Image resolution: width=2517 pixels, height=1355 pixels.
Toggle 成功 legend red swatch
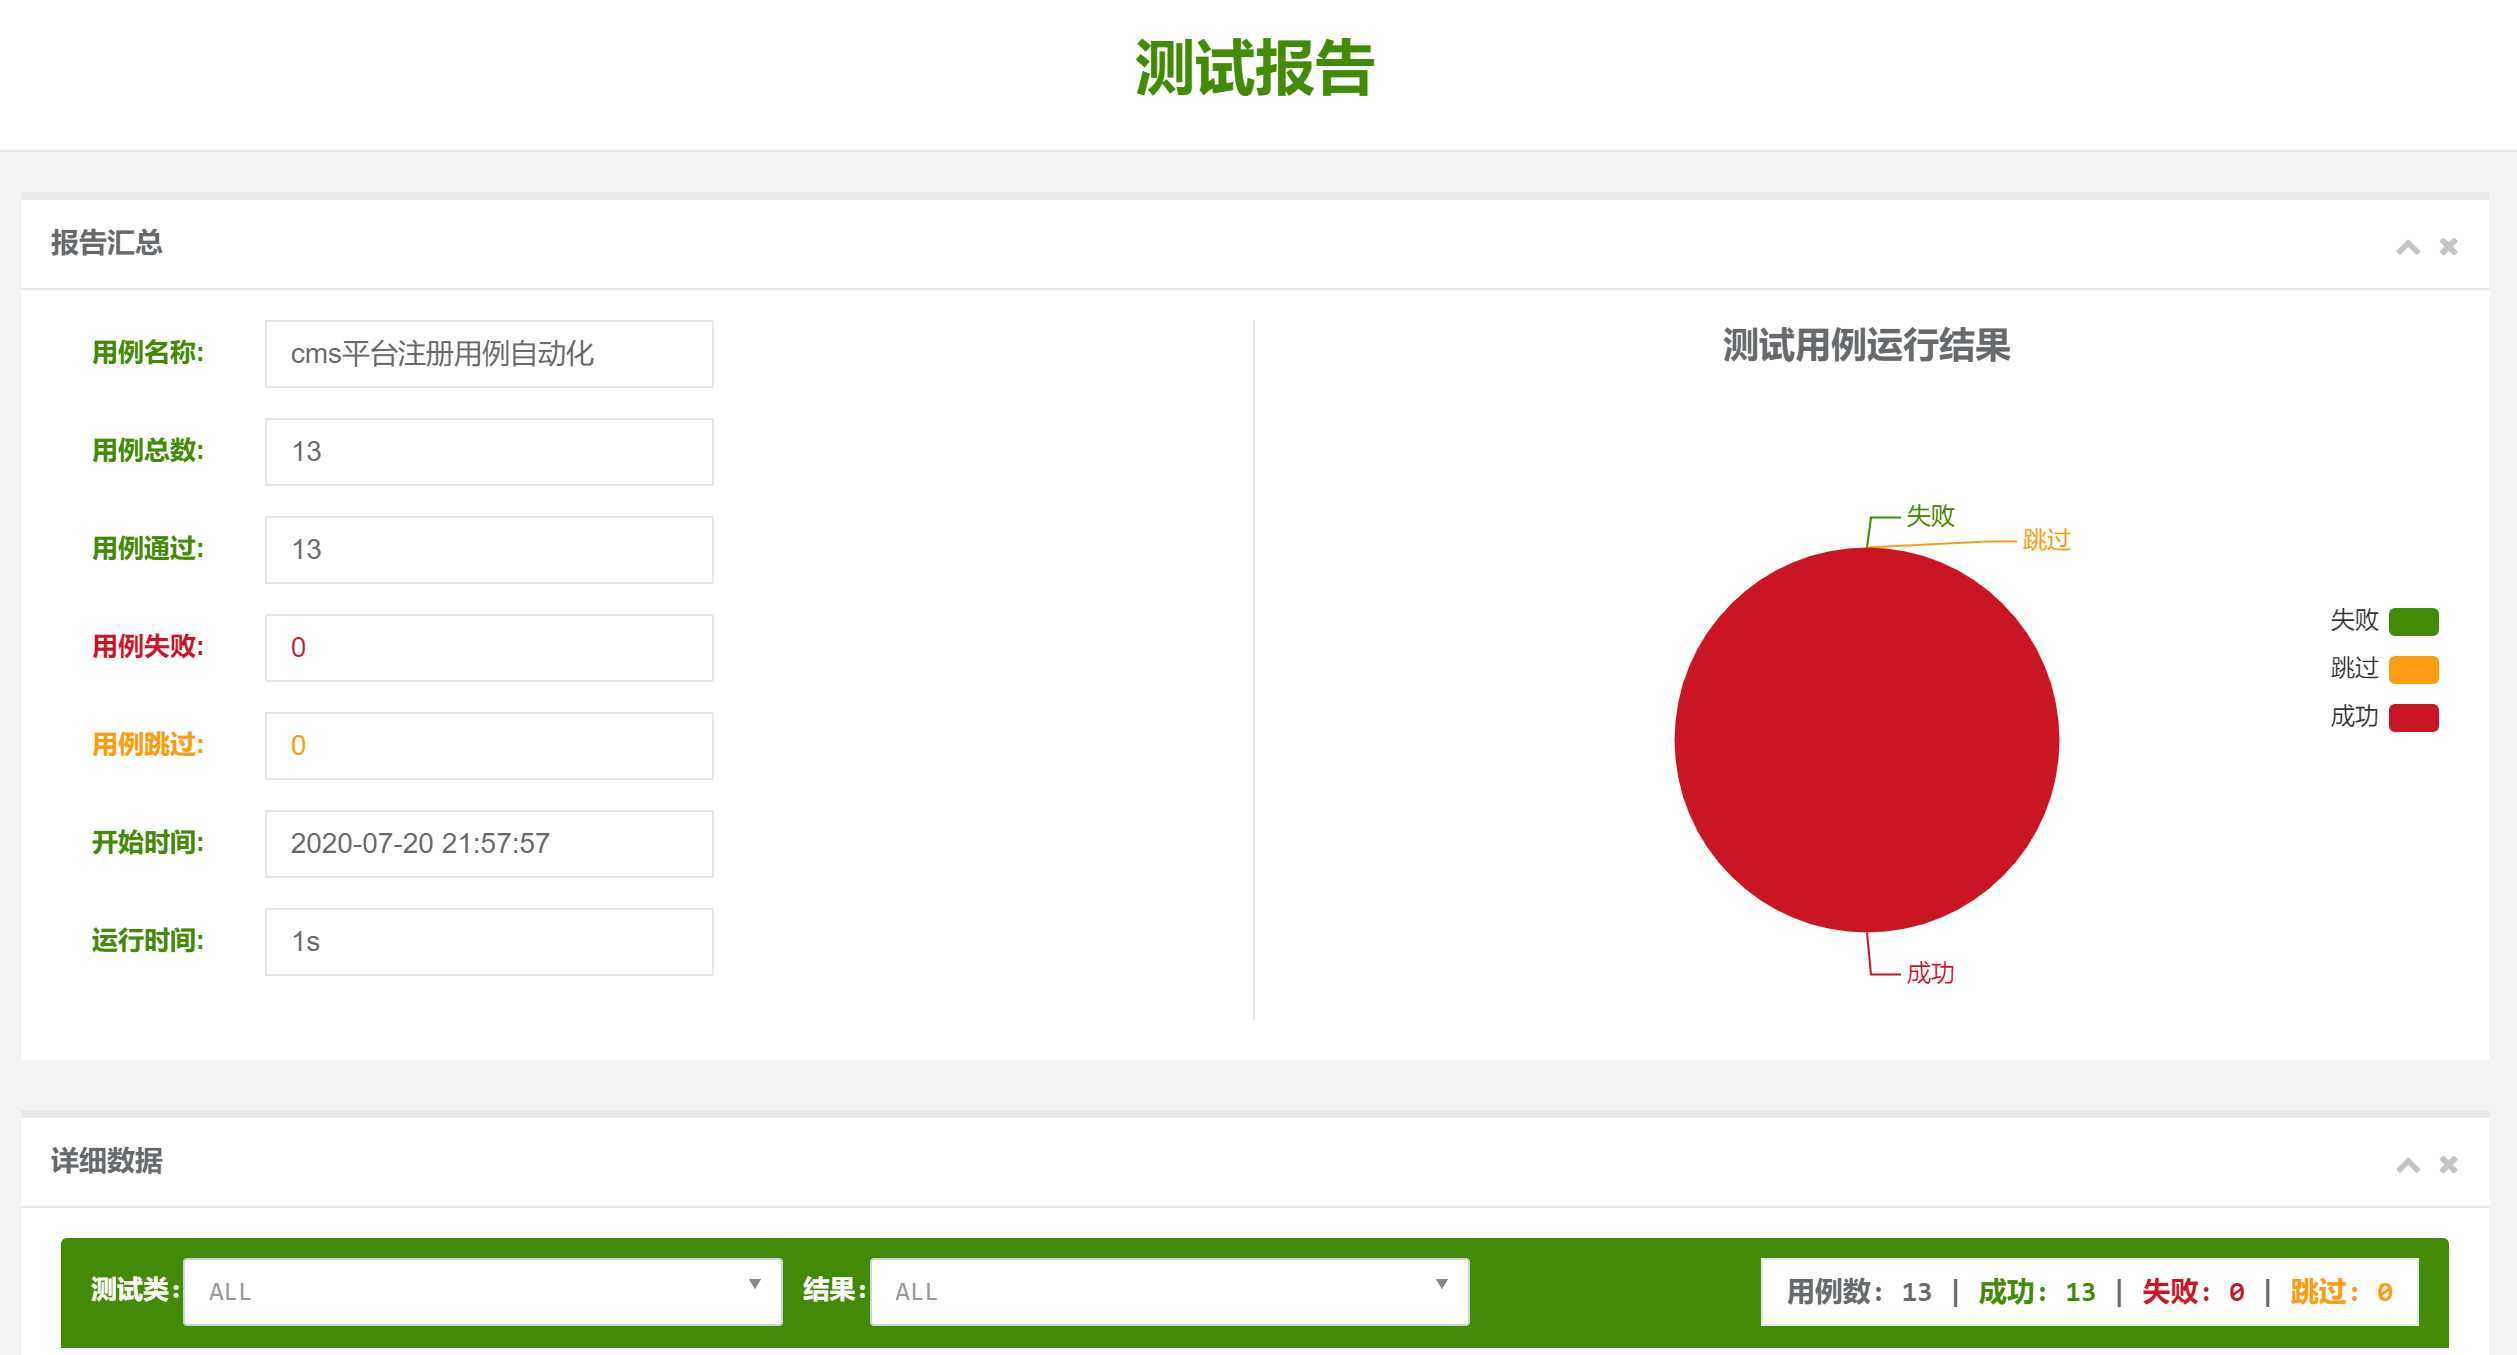pos(2413,717)
